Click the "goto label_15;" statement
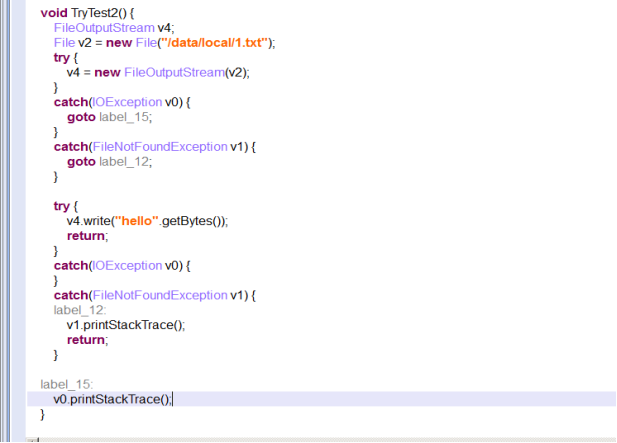The height and width of the screenshot is (443, 617). tap(109, 117)
